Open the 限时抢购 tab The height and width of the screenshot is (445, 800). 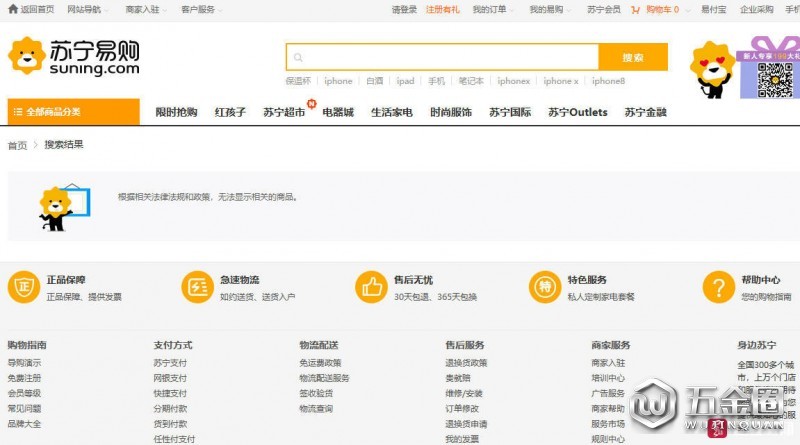176,112
